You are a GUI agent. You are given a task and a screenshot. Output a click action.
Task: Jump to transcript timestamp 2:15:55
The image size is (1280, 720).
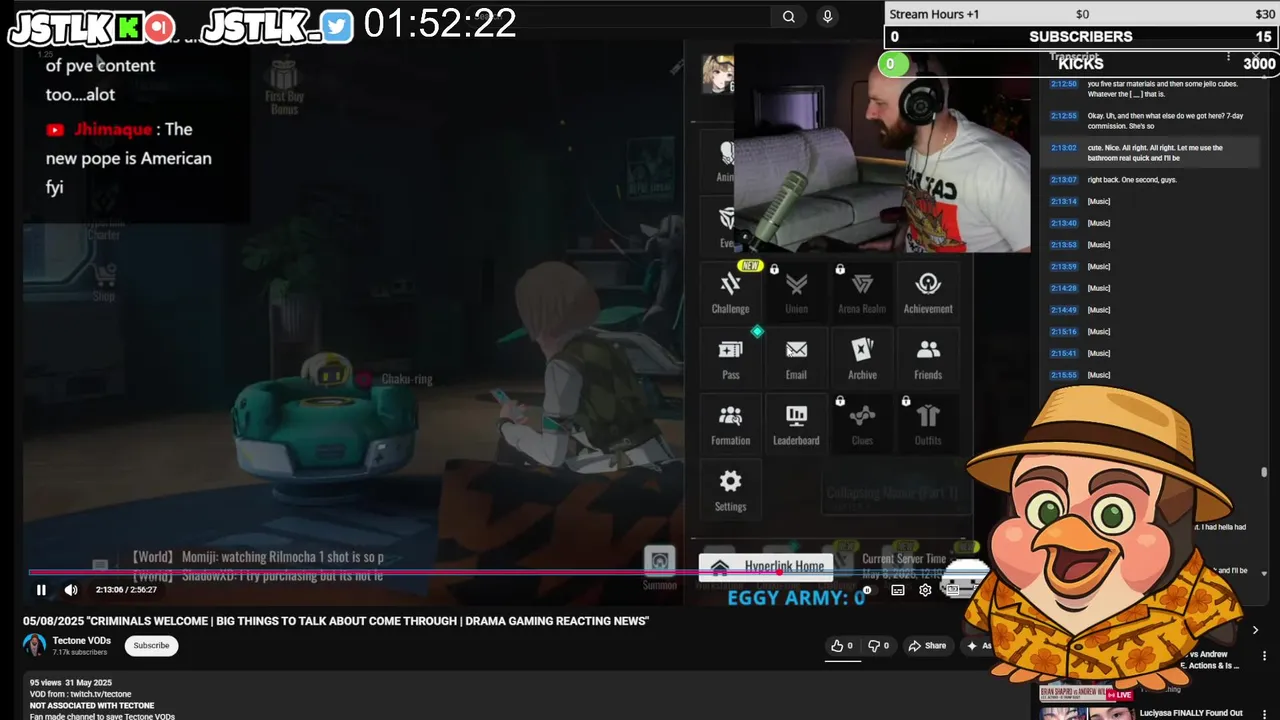pos(1063,375)
